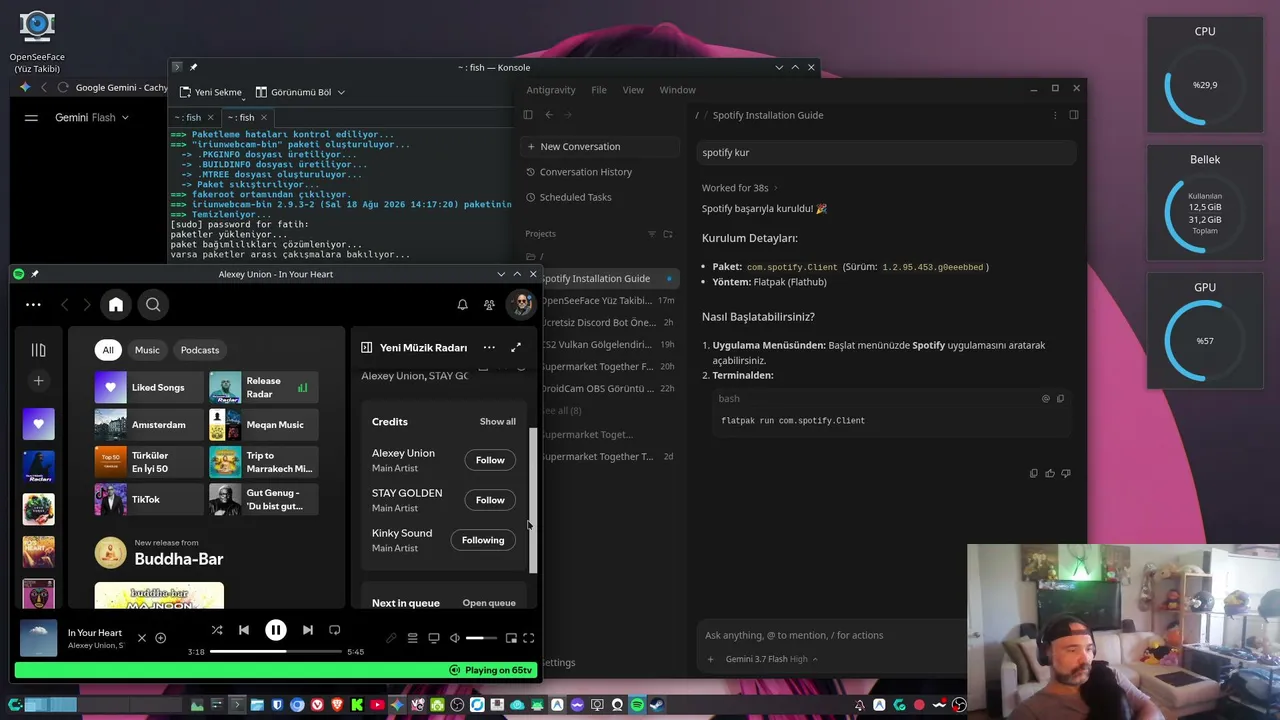Enter Spotify full screen mode
The image size is (1280, 720).
[x=529, y=638]
